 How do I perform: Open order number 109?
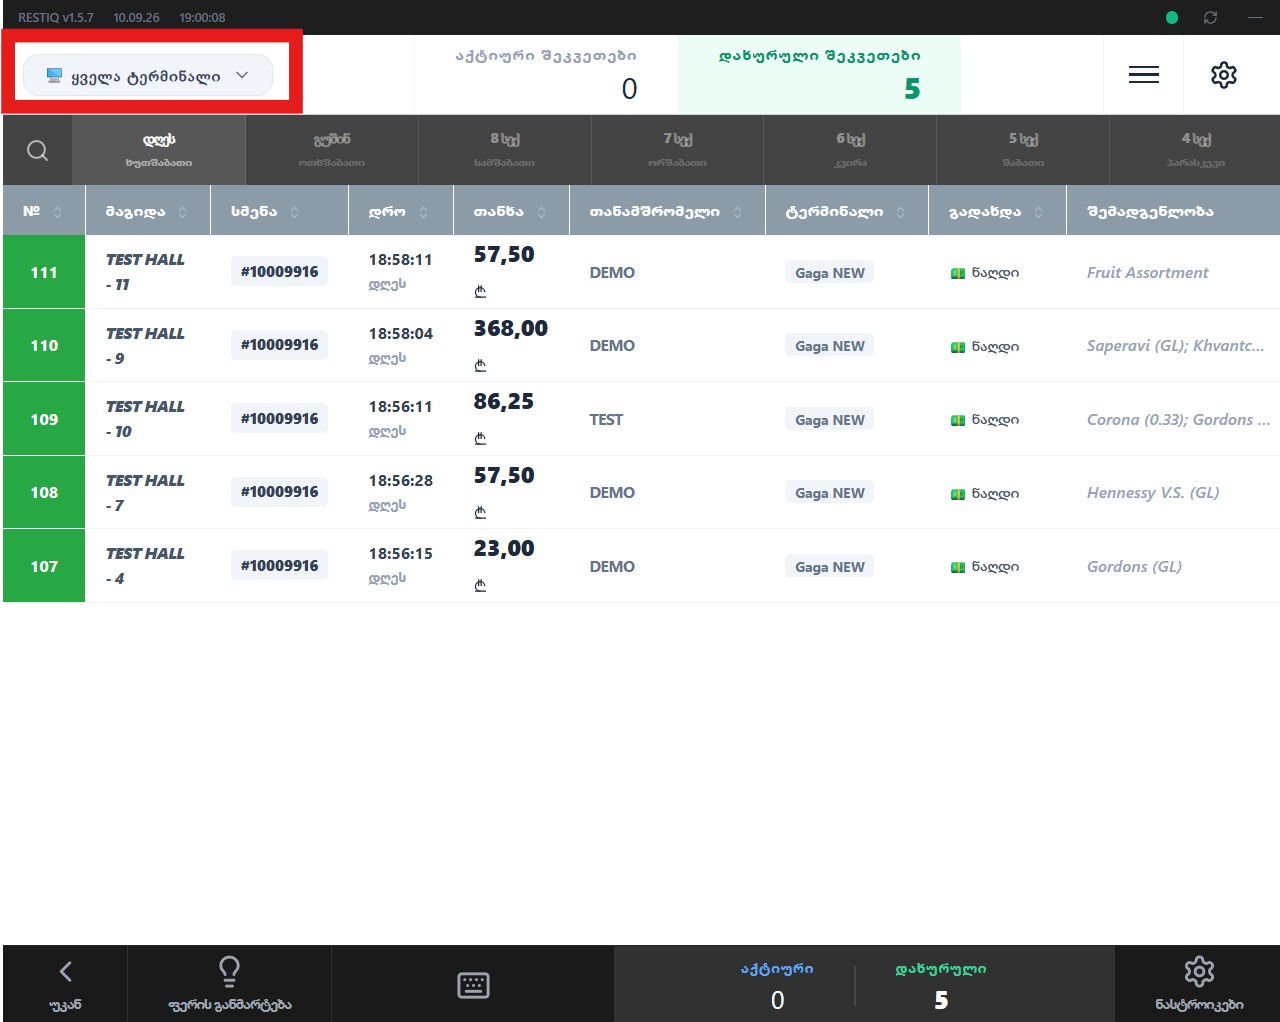pyautogui.click(x=44, y=419)
